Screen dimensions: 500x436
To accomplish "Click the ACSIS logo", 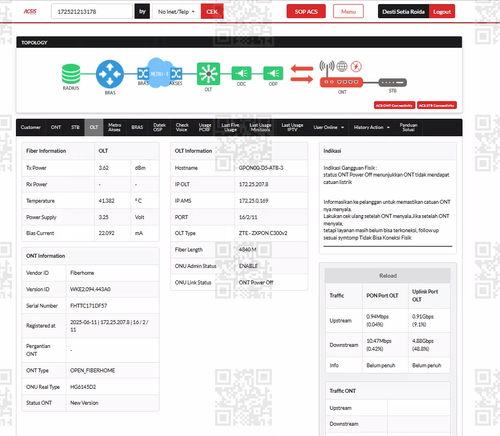I will [30, 12].
